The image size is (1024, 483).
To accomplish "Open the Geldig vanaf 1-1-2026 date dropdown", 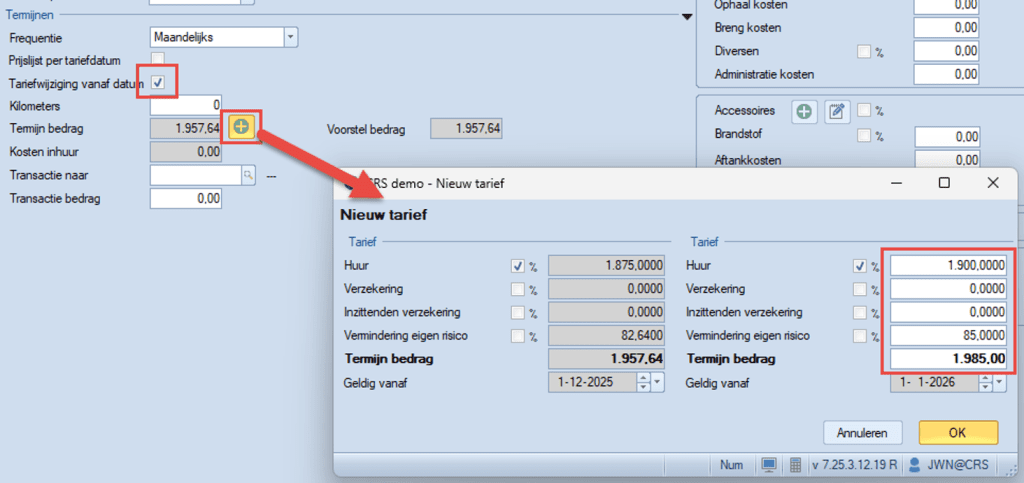I will click(998, 382).
